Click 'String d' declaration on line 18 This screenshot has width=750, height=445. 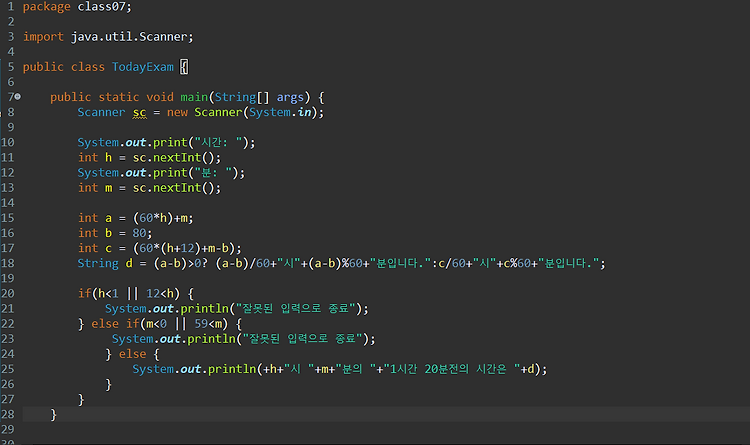tap(105, 263)
